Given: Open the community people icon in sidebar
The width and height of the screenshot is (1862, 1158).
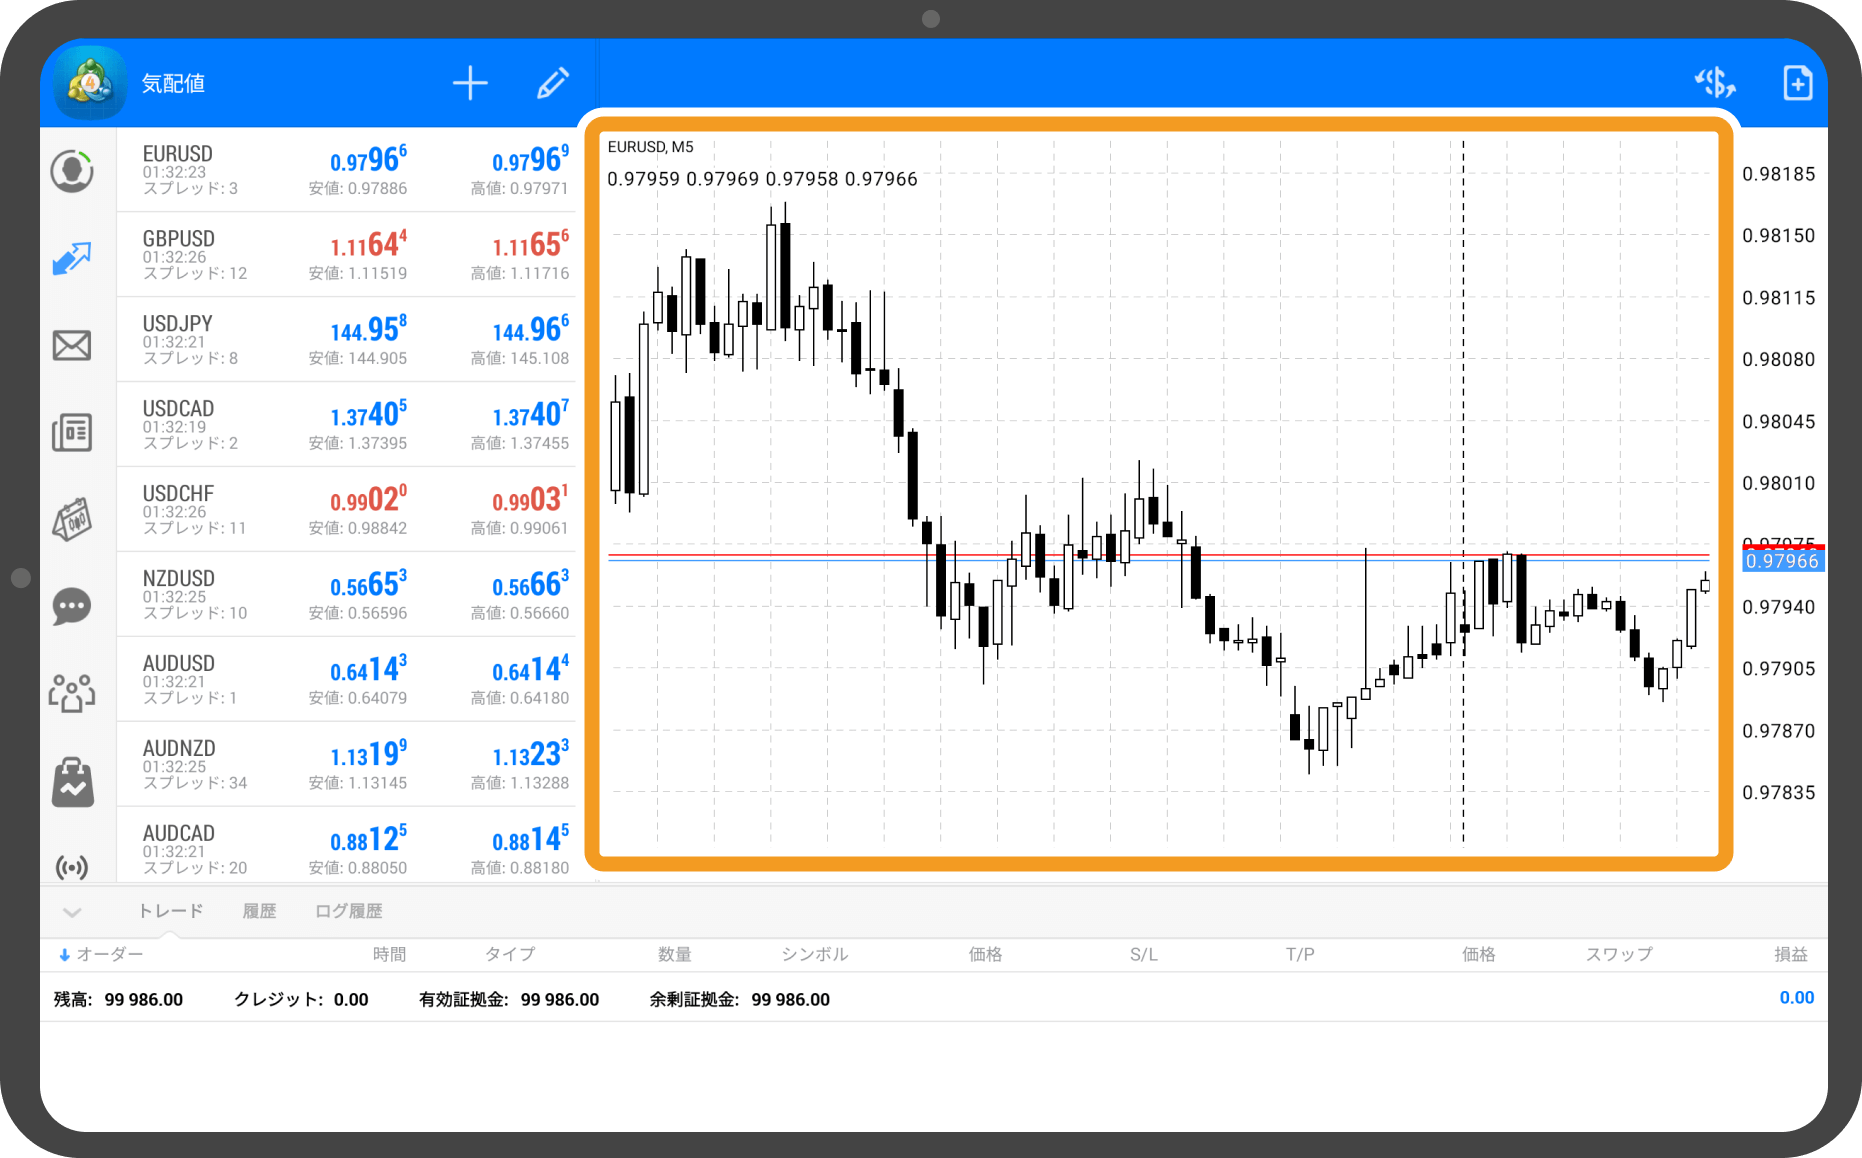Looking at the screenshot, I should coord(72,692).
